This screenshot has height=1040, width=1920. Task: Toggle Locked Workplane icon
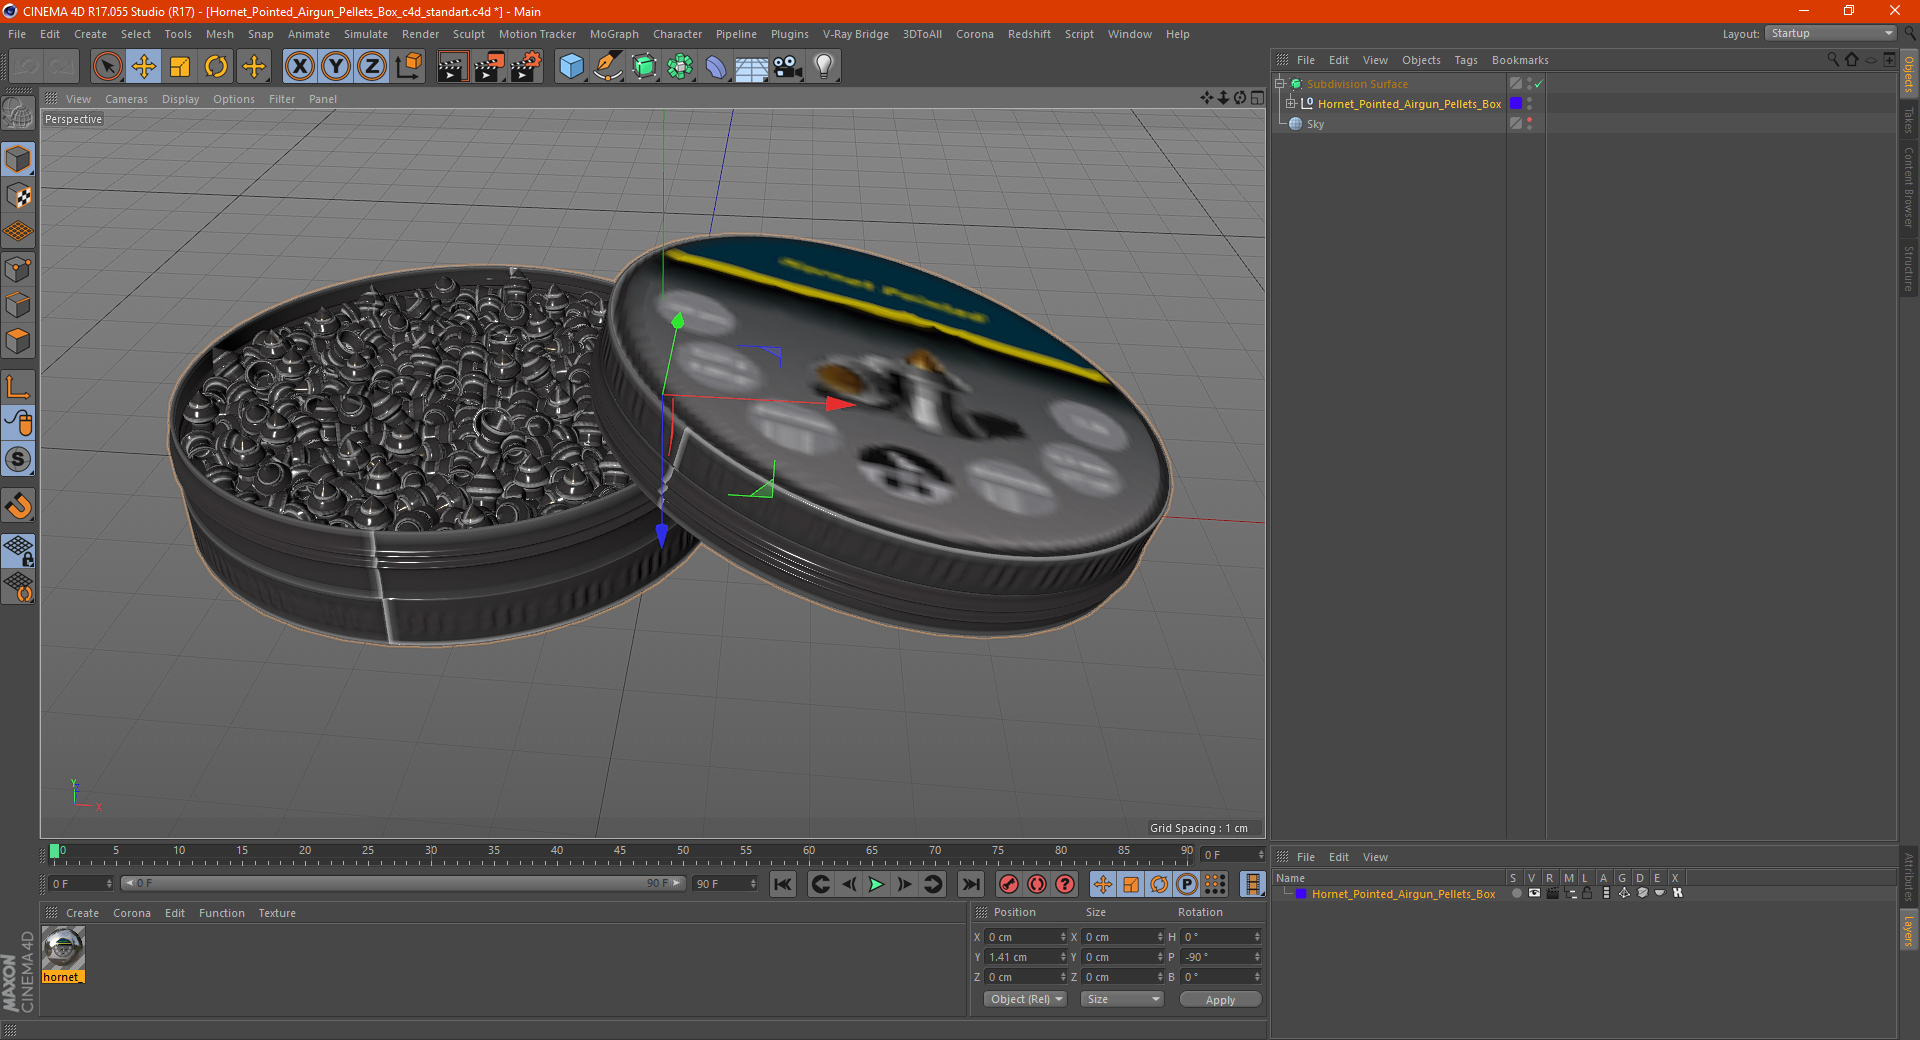pos(19,550)
